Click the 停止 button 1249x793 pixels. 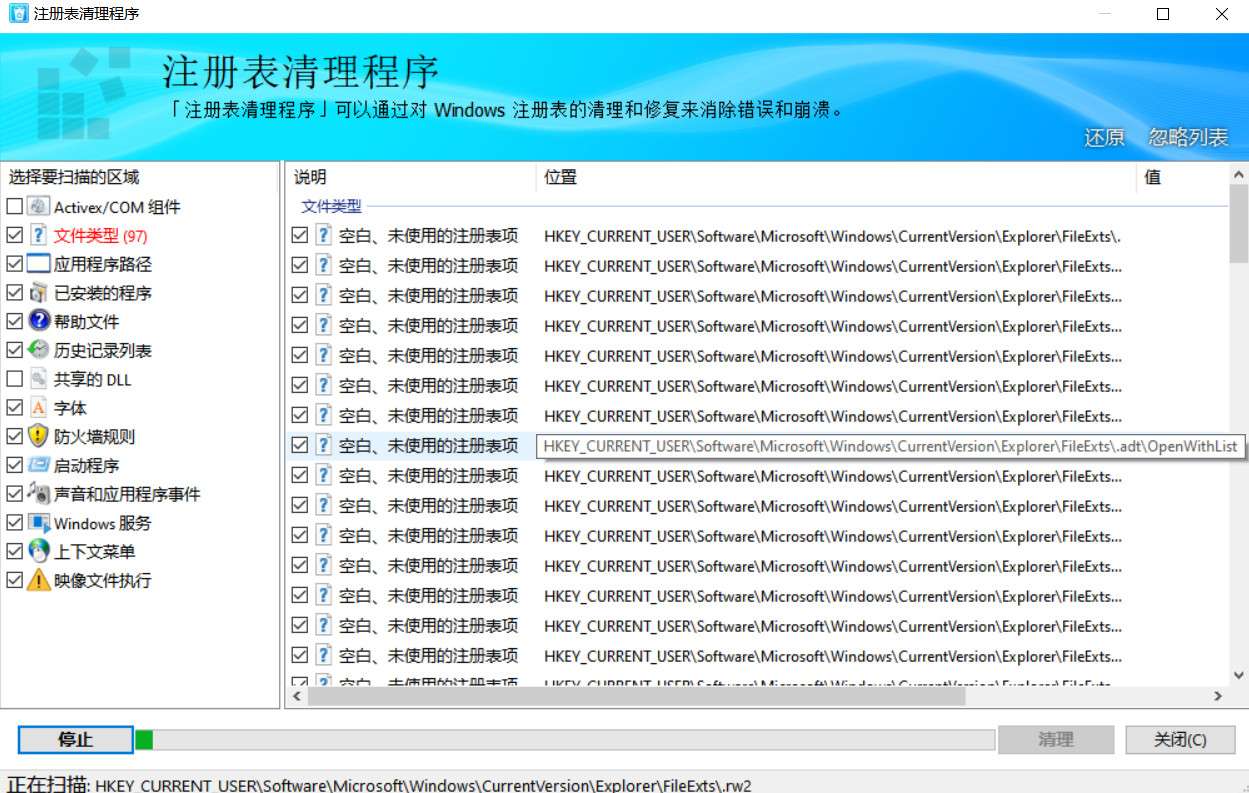pos(76,740)
